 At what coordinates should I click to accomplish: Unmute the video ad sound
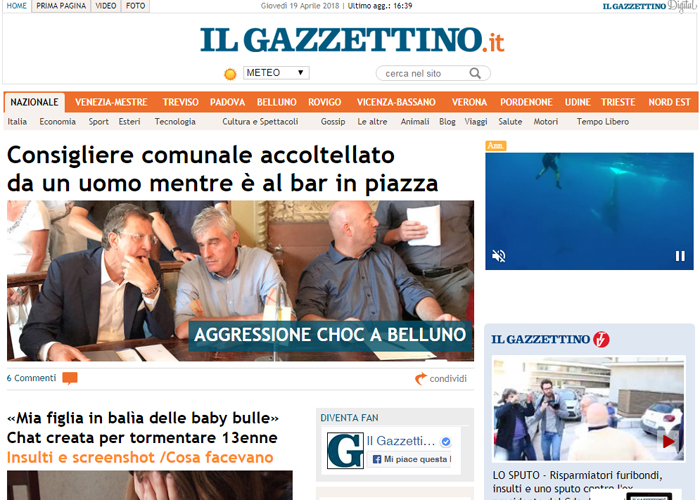coord(499,256)
